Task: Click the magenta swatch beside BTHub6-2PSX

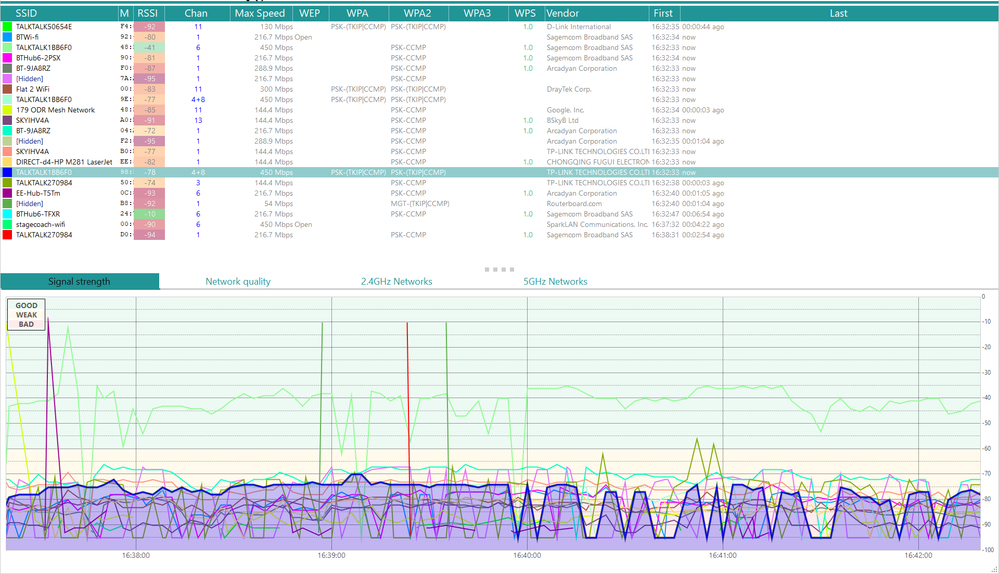Action: tap(7, 58)
